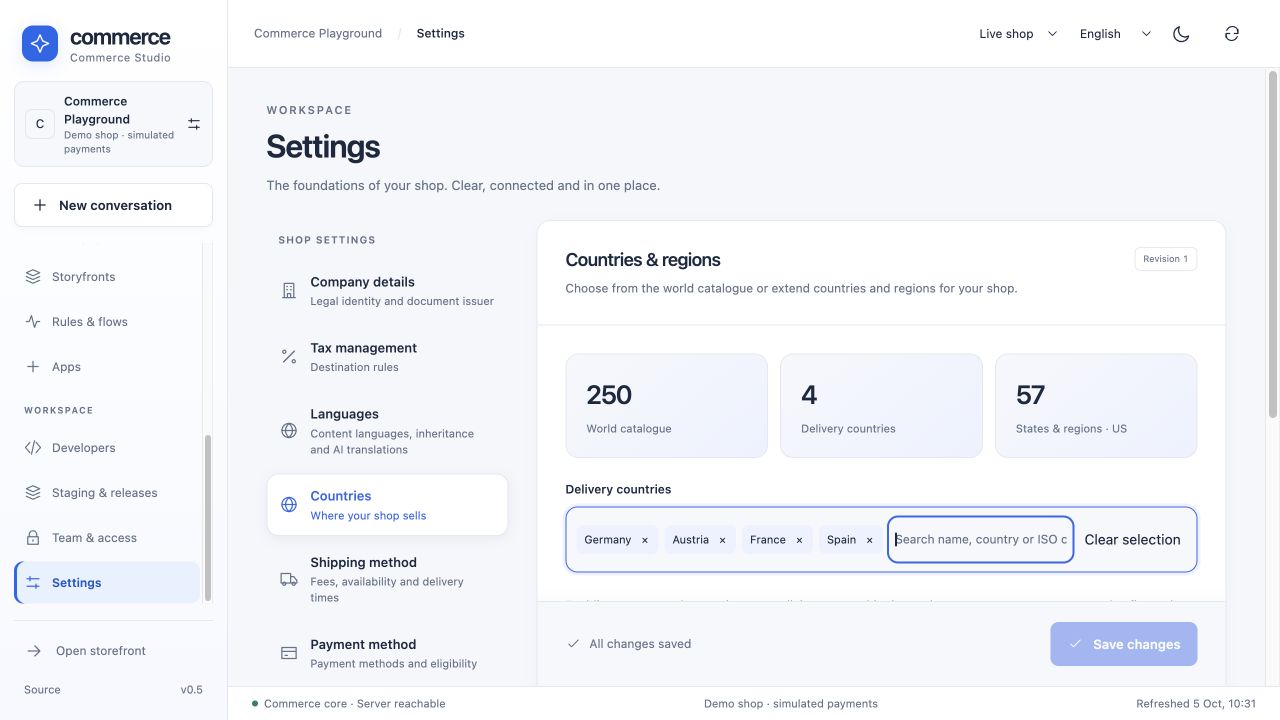The width and height of the screenshot is (1280, 720).
Task: Click the Save changes button
Action: point(1123,644)
